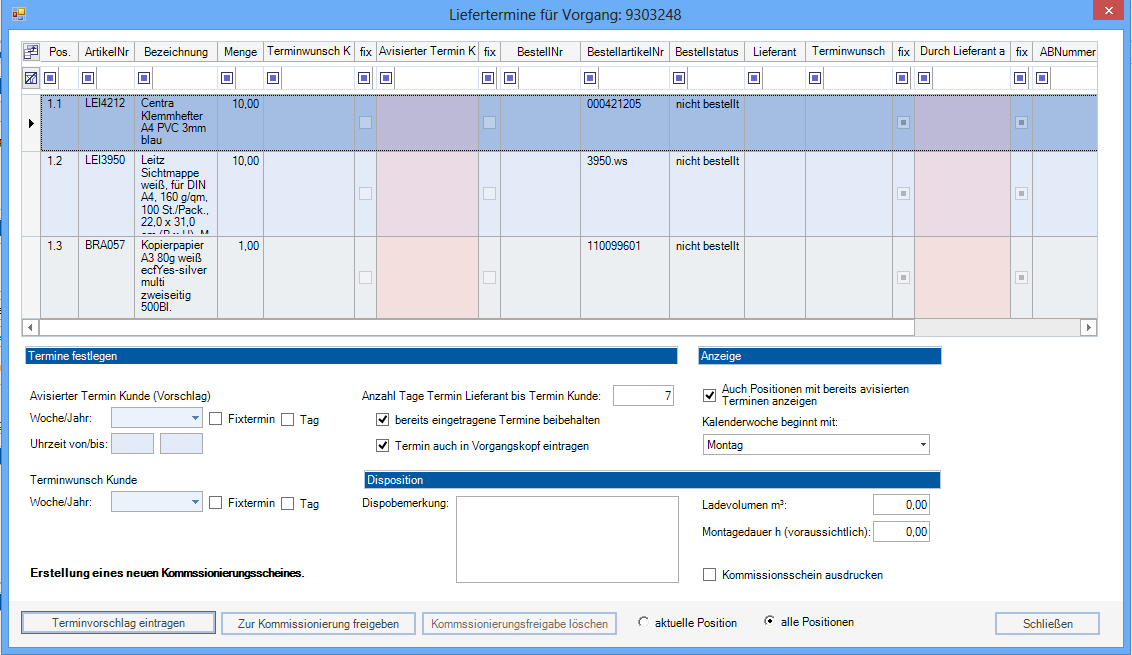1132x655 pixels.
Task: Click the filter operator icon under Bestellstatus column
Action: click(x=680, y=78)
